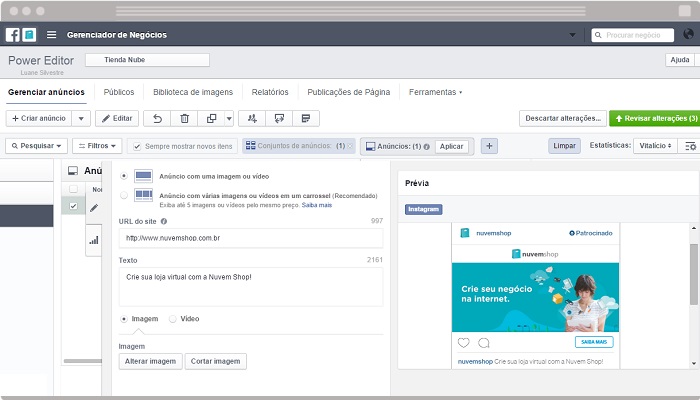Open the Vitalício statistics dropdown
The image size is (700, 400).
(x=655, y=146)
